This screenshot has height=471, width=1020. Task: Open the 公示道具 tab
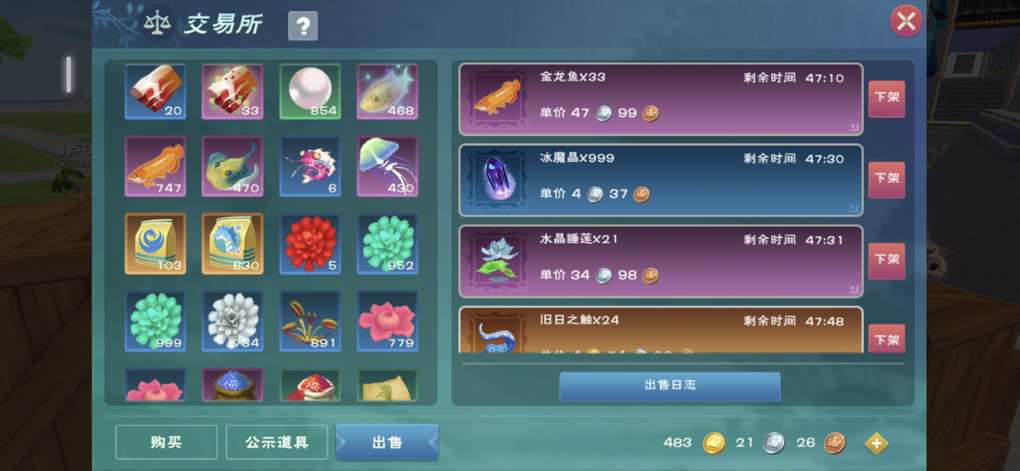click(276, 442)
